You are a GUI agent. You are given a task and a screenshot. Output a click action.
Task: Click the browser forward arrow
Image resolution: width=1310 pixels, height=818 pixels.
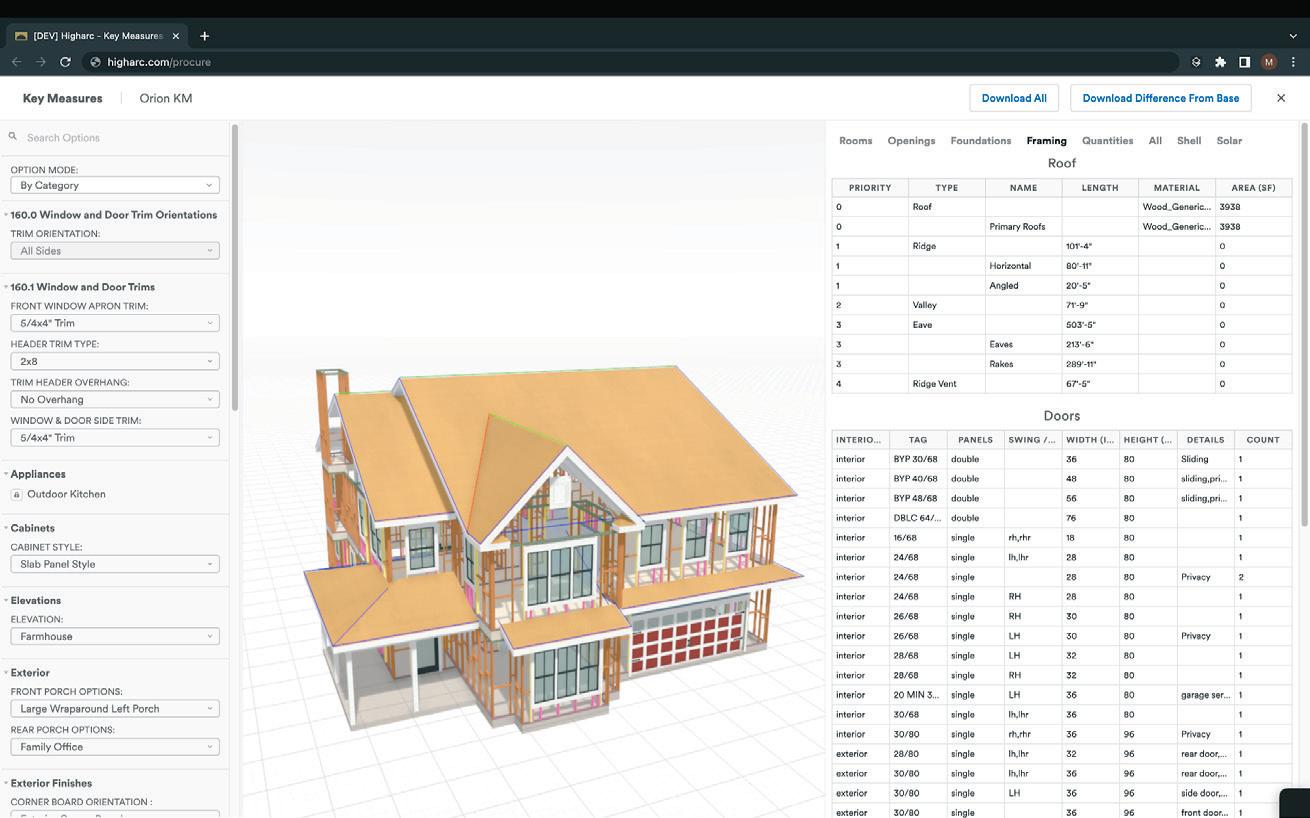41,62
